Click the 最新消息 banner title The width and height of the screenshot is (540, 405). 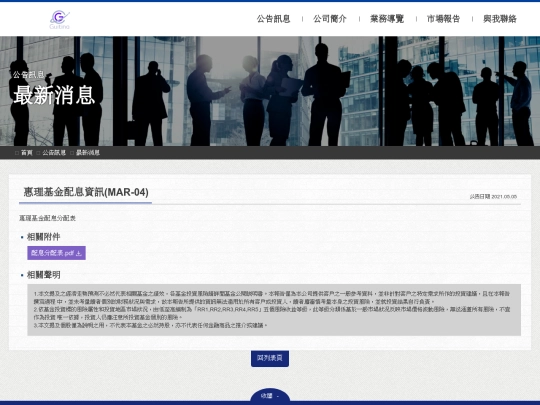[54, 95]
